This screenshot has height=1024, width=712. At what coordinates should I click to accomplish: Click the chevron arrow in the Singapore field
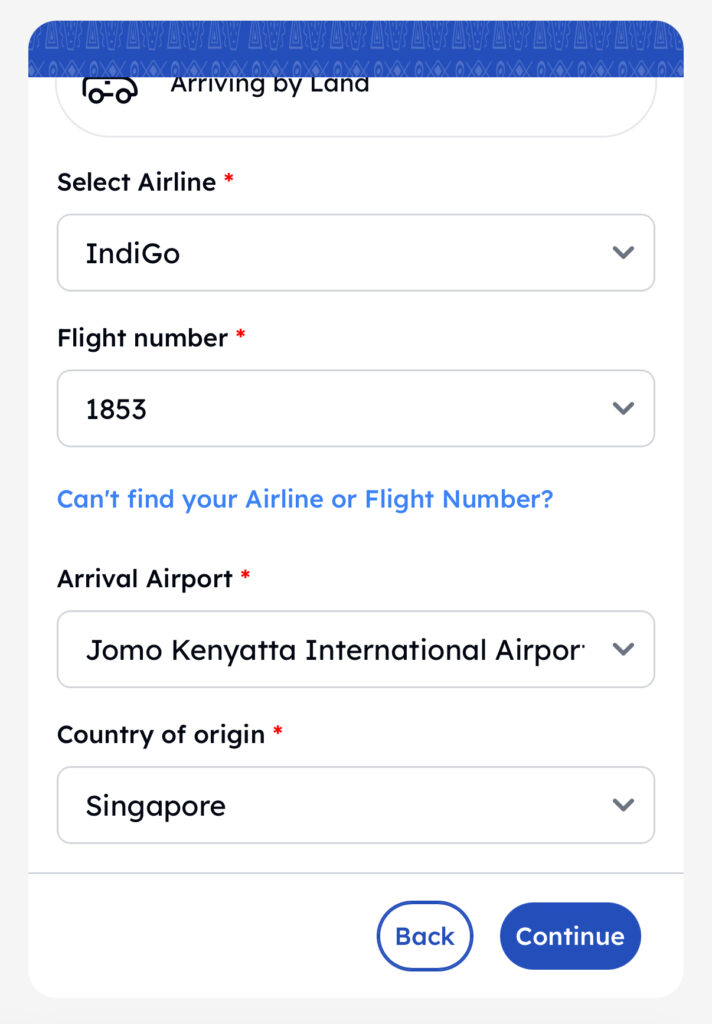(623, 805)
